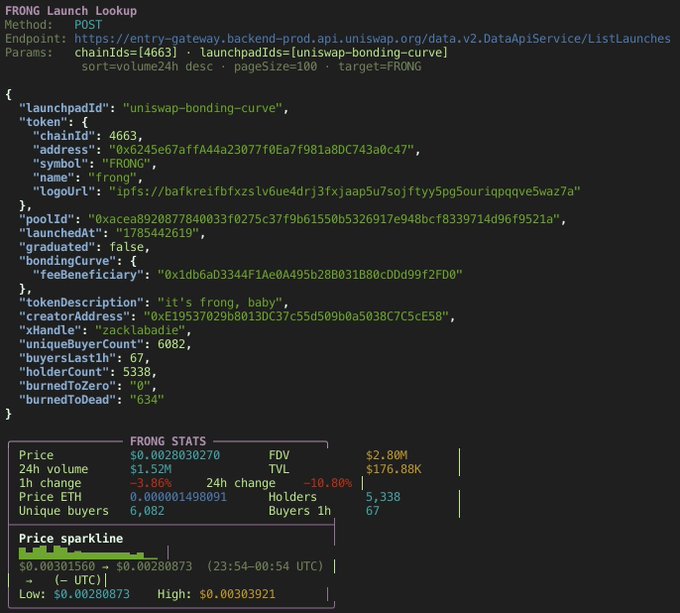Click the "token" JSON key
This screenshot has height=613, width=680.
click(42, 122)
